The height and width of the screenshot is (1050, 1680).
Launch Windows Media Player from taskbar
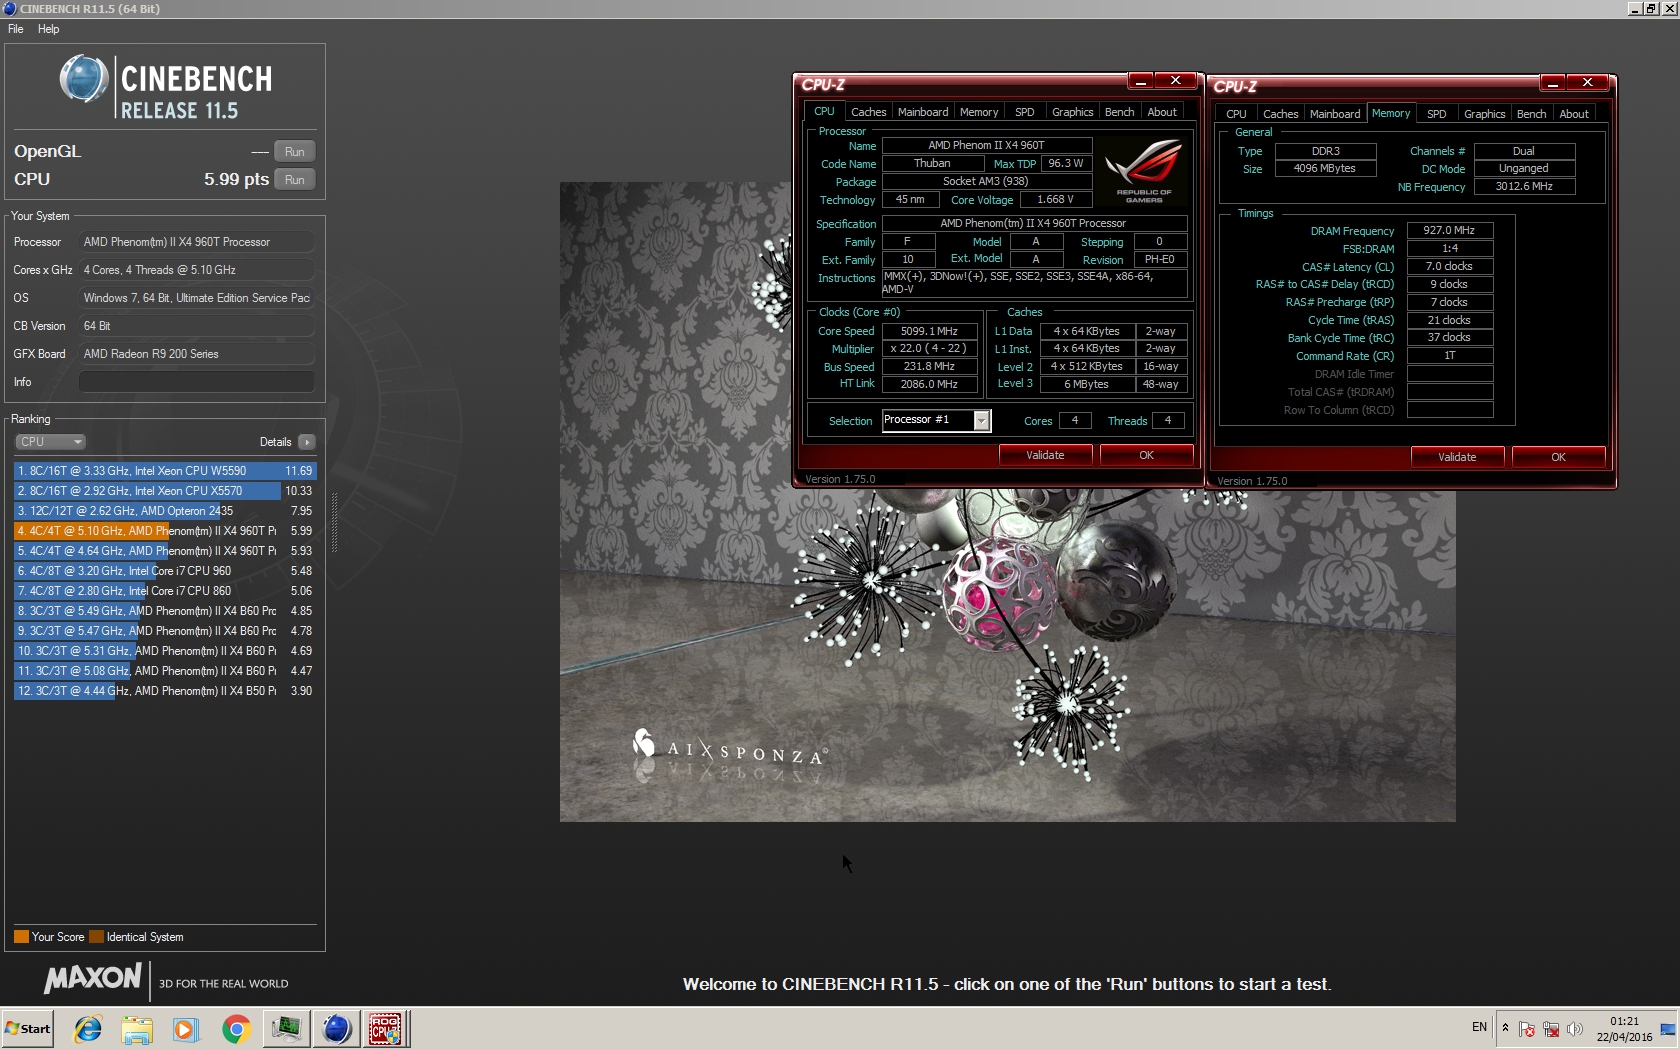[x=186, y=1029]
